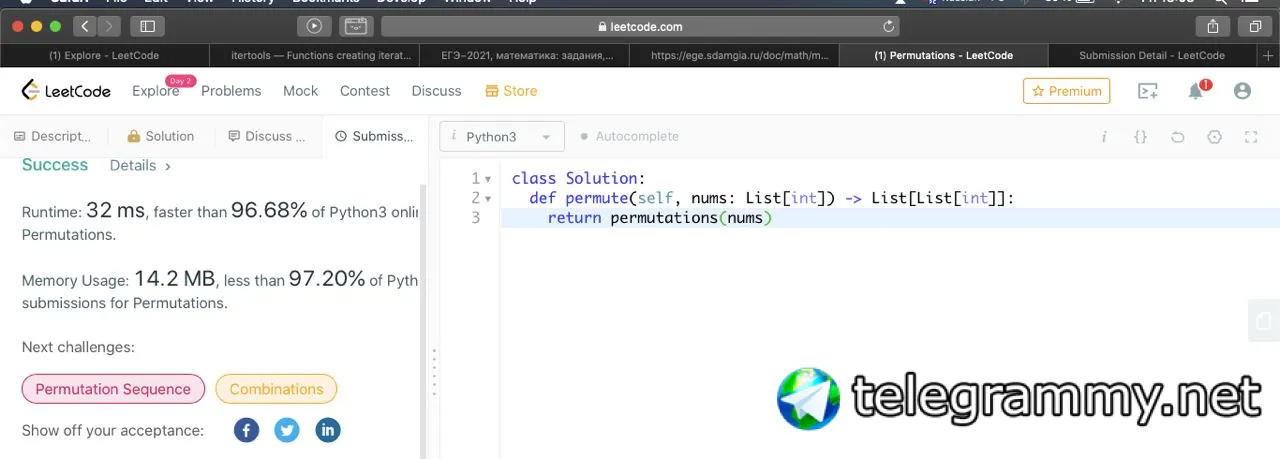Switch to the Submissions tab
The image size is (1280, 459).
click(x=375, y=137)
